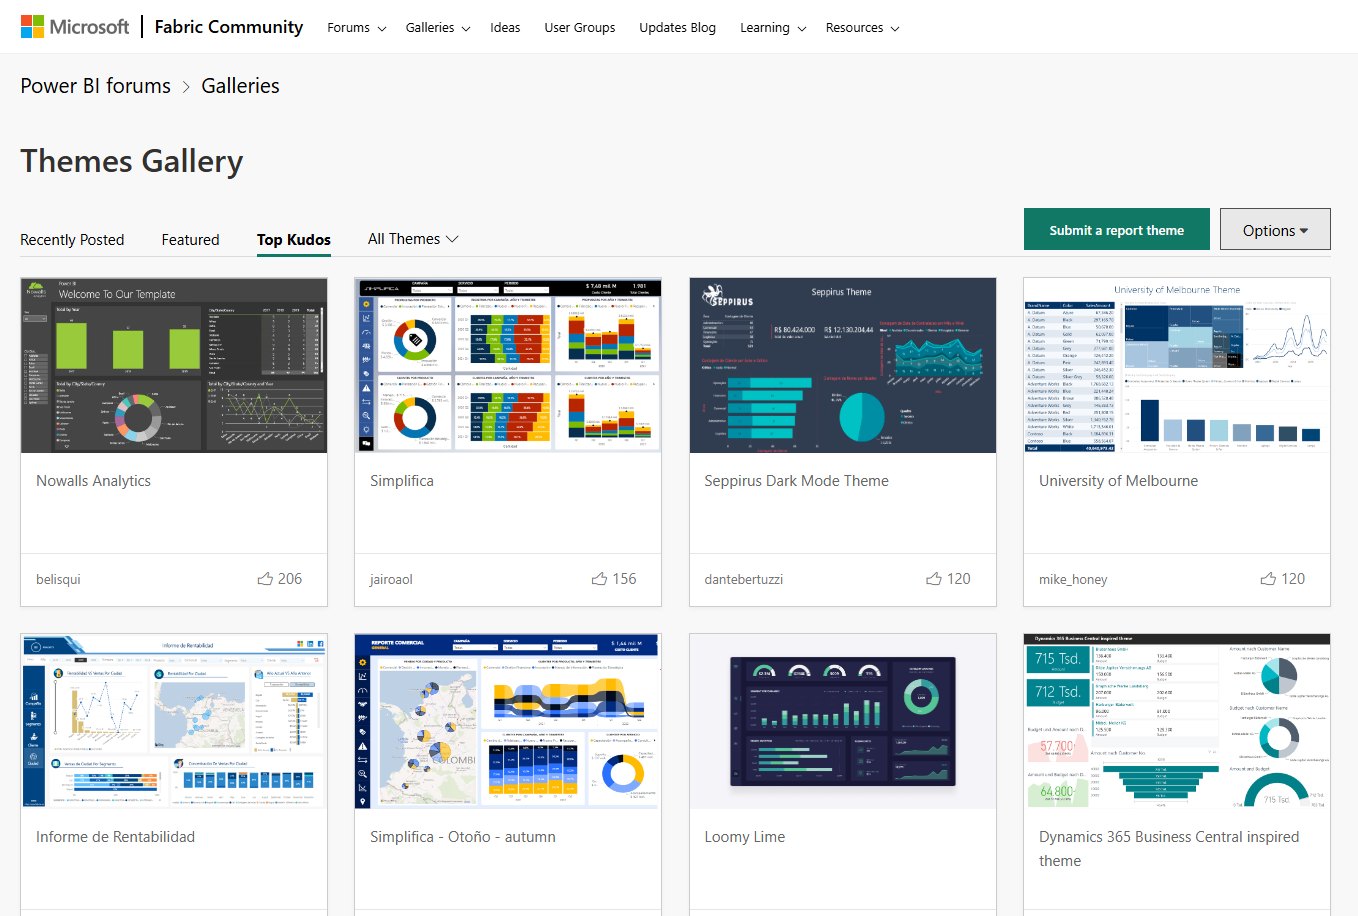Screen dimensions: 1358x916
Task: Click kudos thumbs-up icon for Simplifica
Action: coord(599,579)
